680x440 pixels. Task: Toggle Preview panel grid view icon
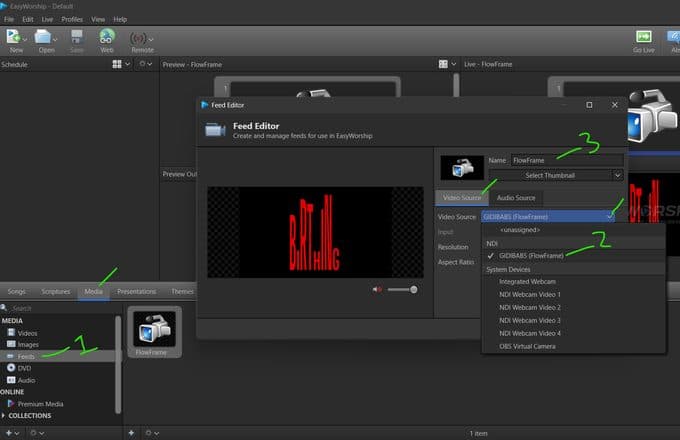click(443, 64)
